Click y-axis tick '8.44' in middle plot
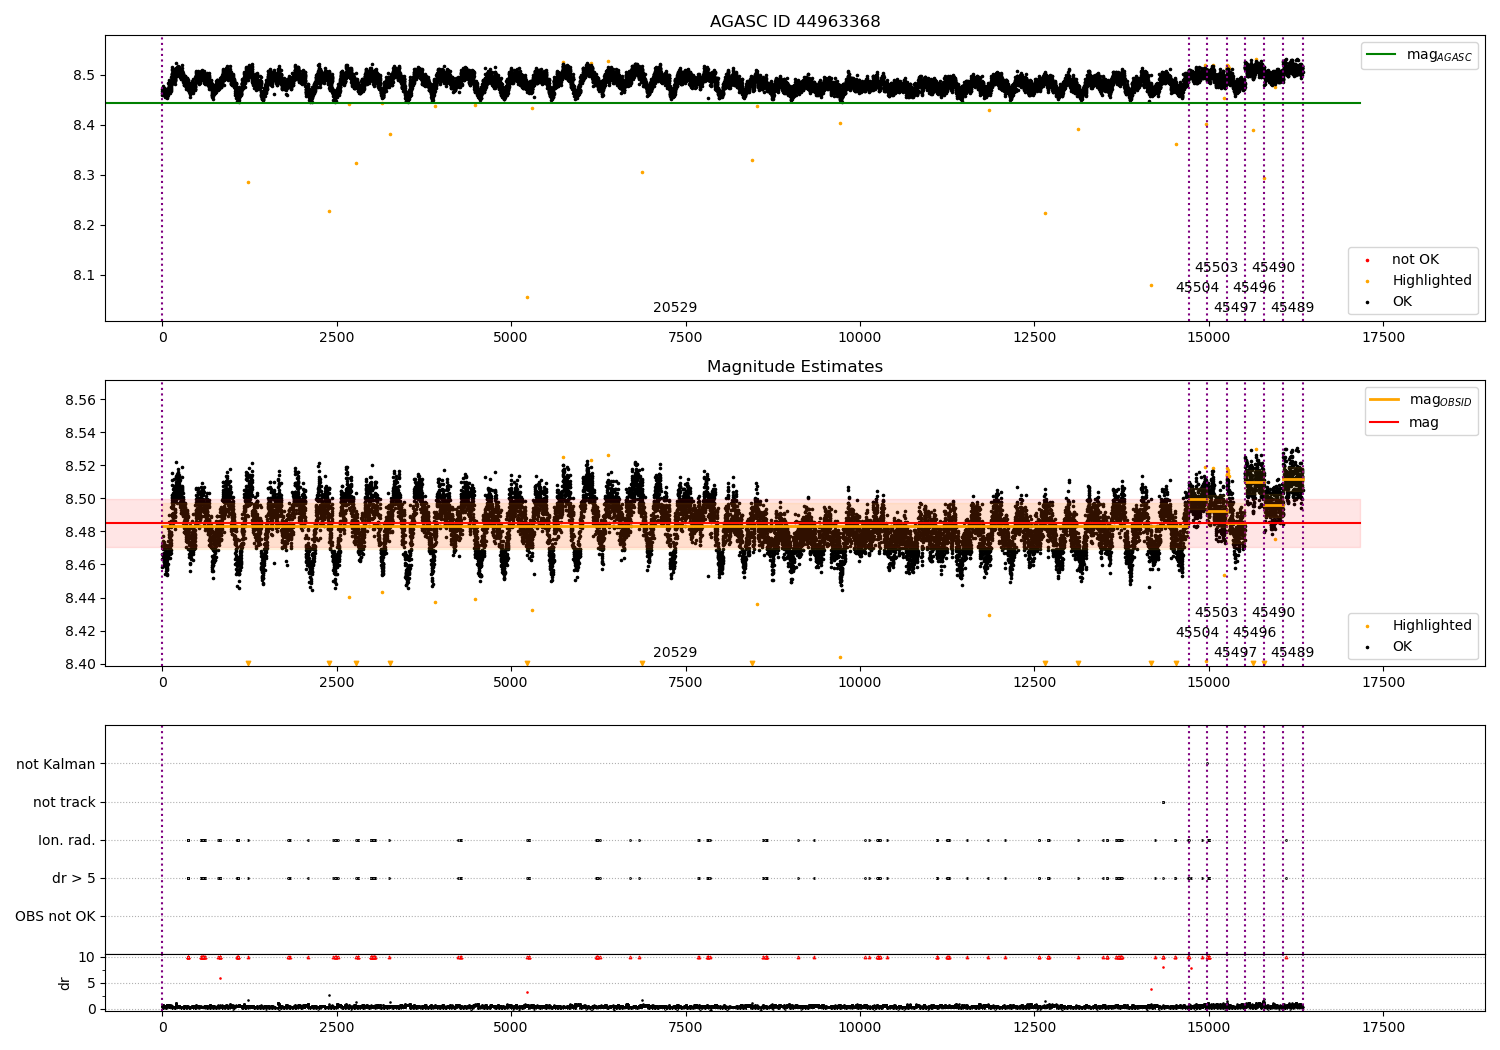The image size is (1500, 1050). 80,598
